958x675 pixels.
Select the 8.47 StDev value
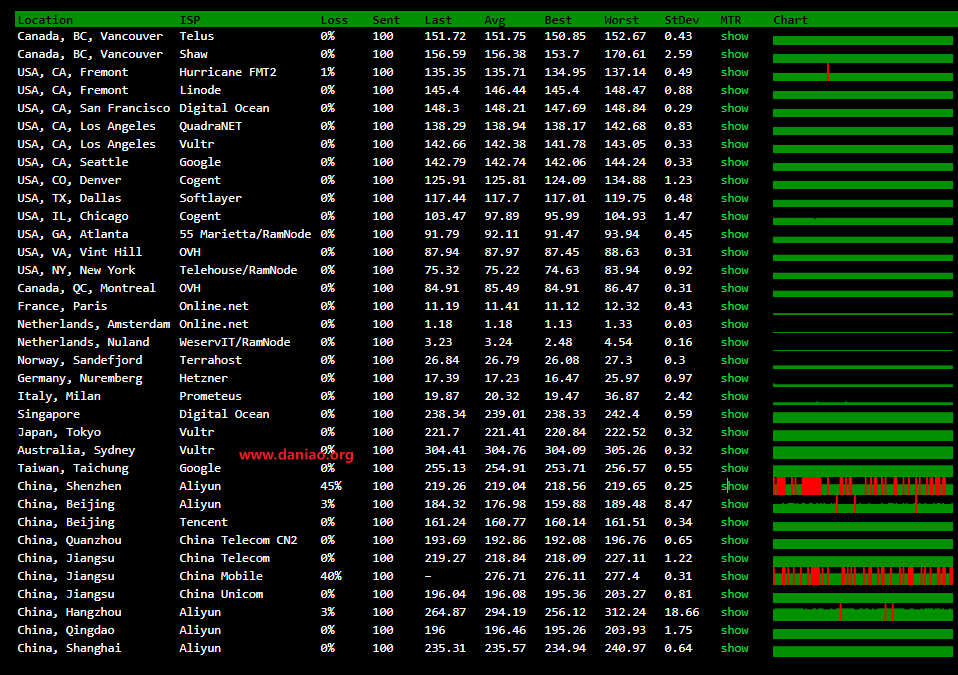pos(678,505)
